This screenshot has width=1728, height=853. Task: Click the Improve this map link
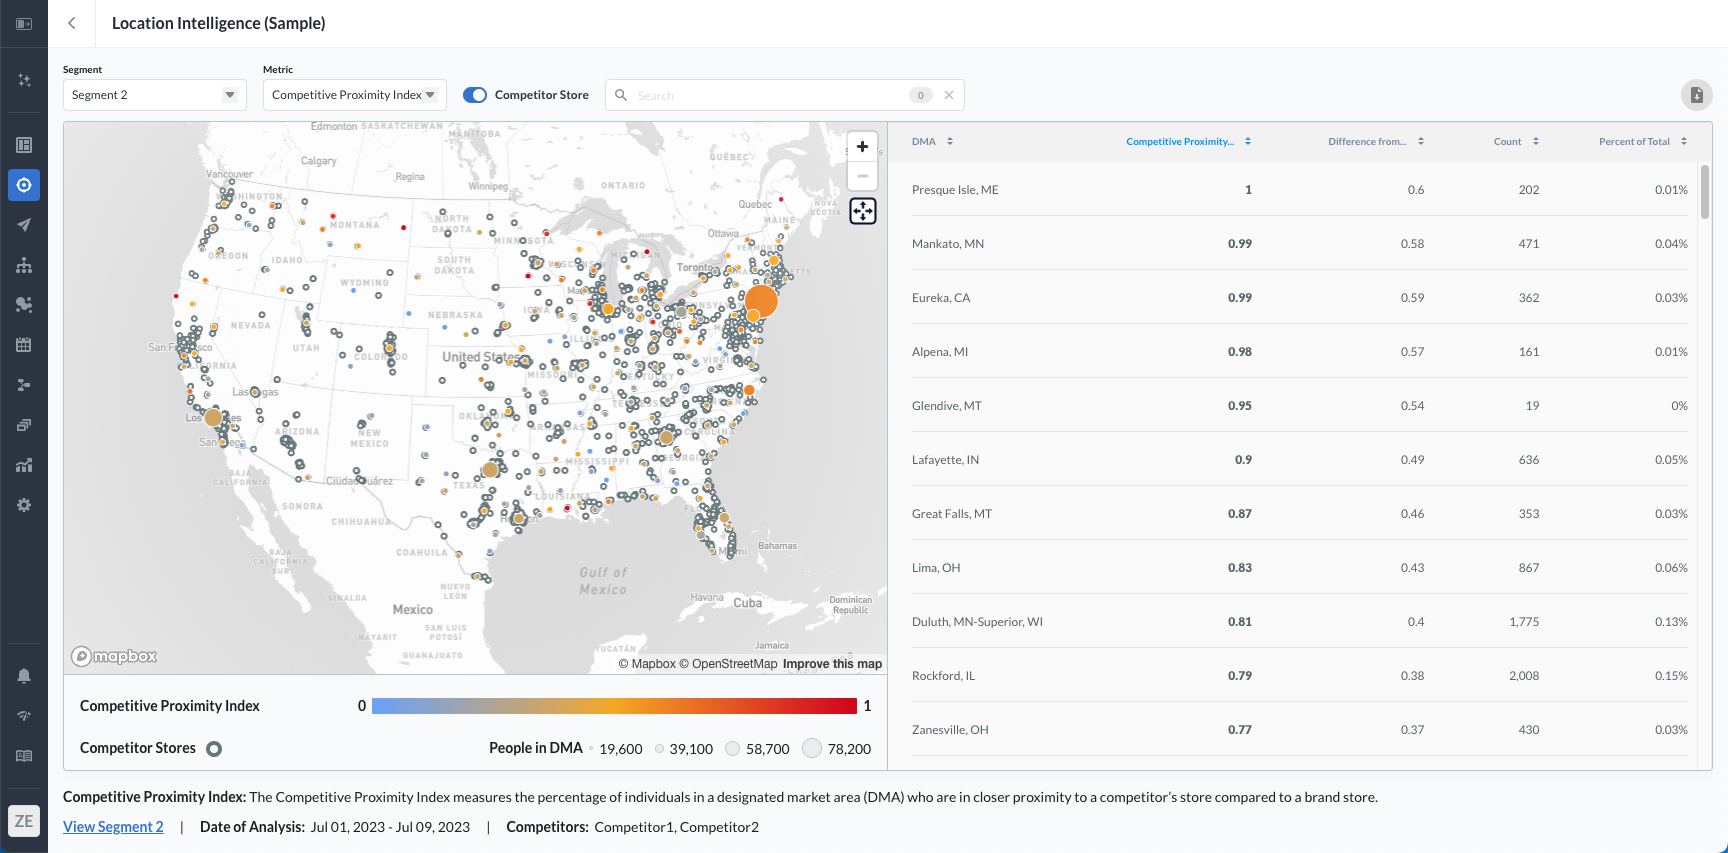point(832,664)
